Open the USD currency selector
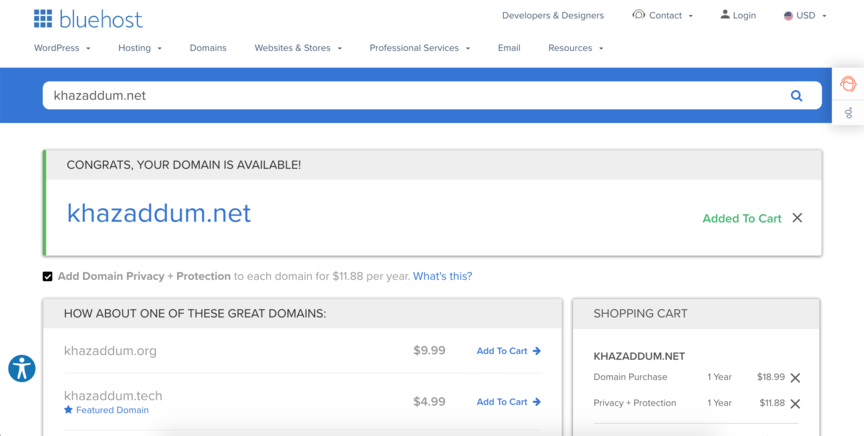 tap(805, 16)
